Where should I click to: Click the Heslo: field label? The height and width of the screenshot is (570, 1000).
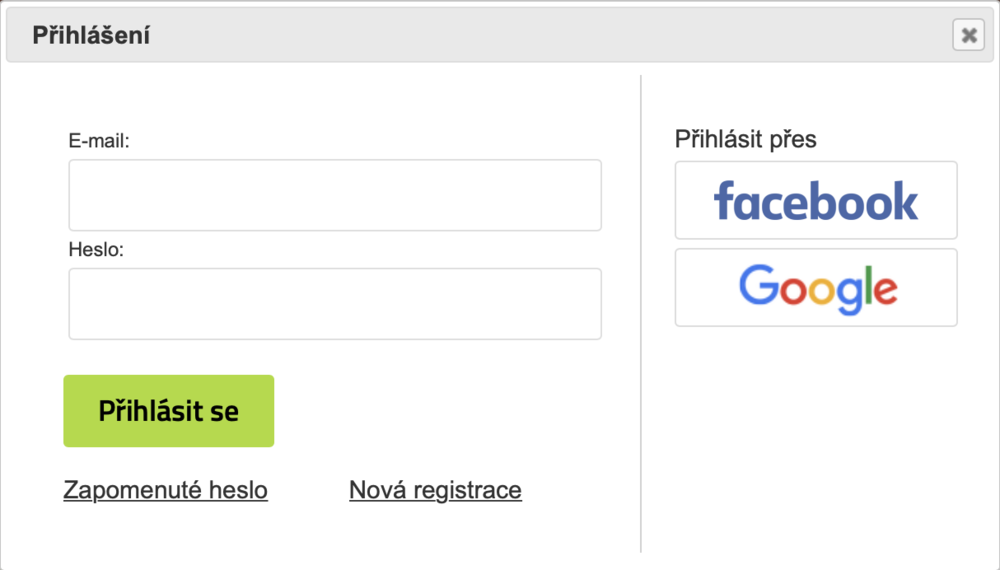(x=96, y=249)
